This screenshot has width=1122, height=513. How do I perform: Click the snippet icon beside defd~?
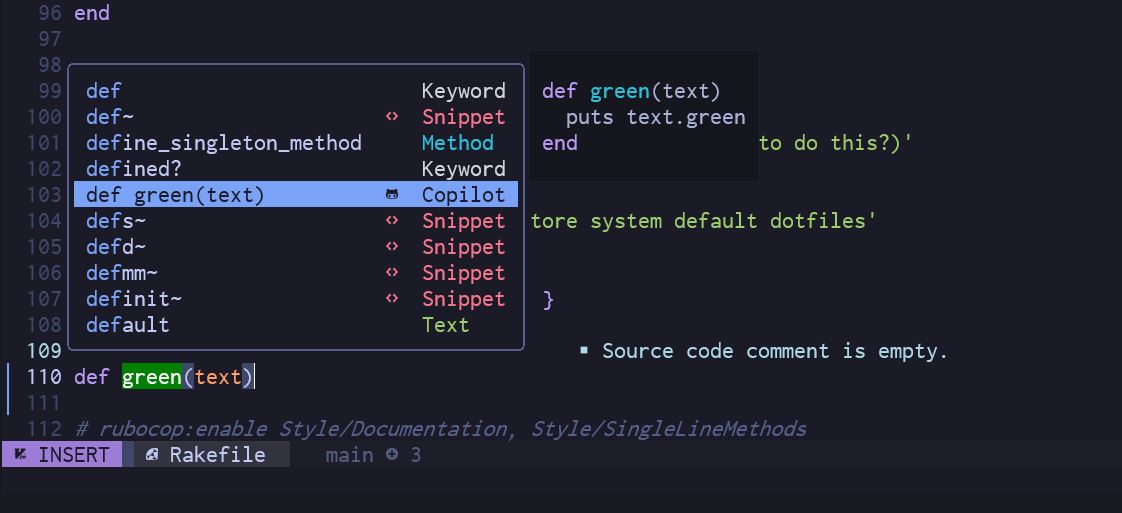(x=392, y=247)
